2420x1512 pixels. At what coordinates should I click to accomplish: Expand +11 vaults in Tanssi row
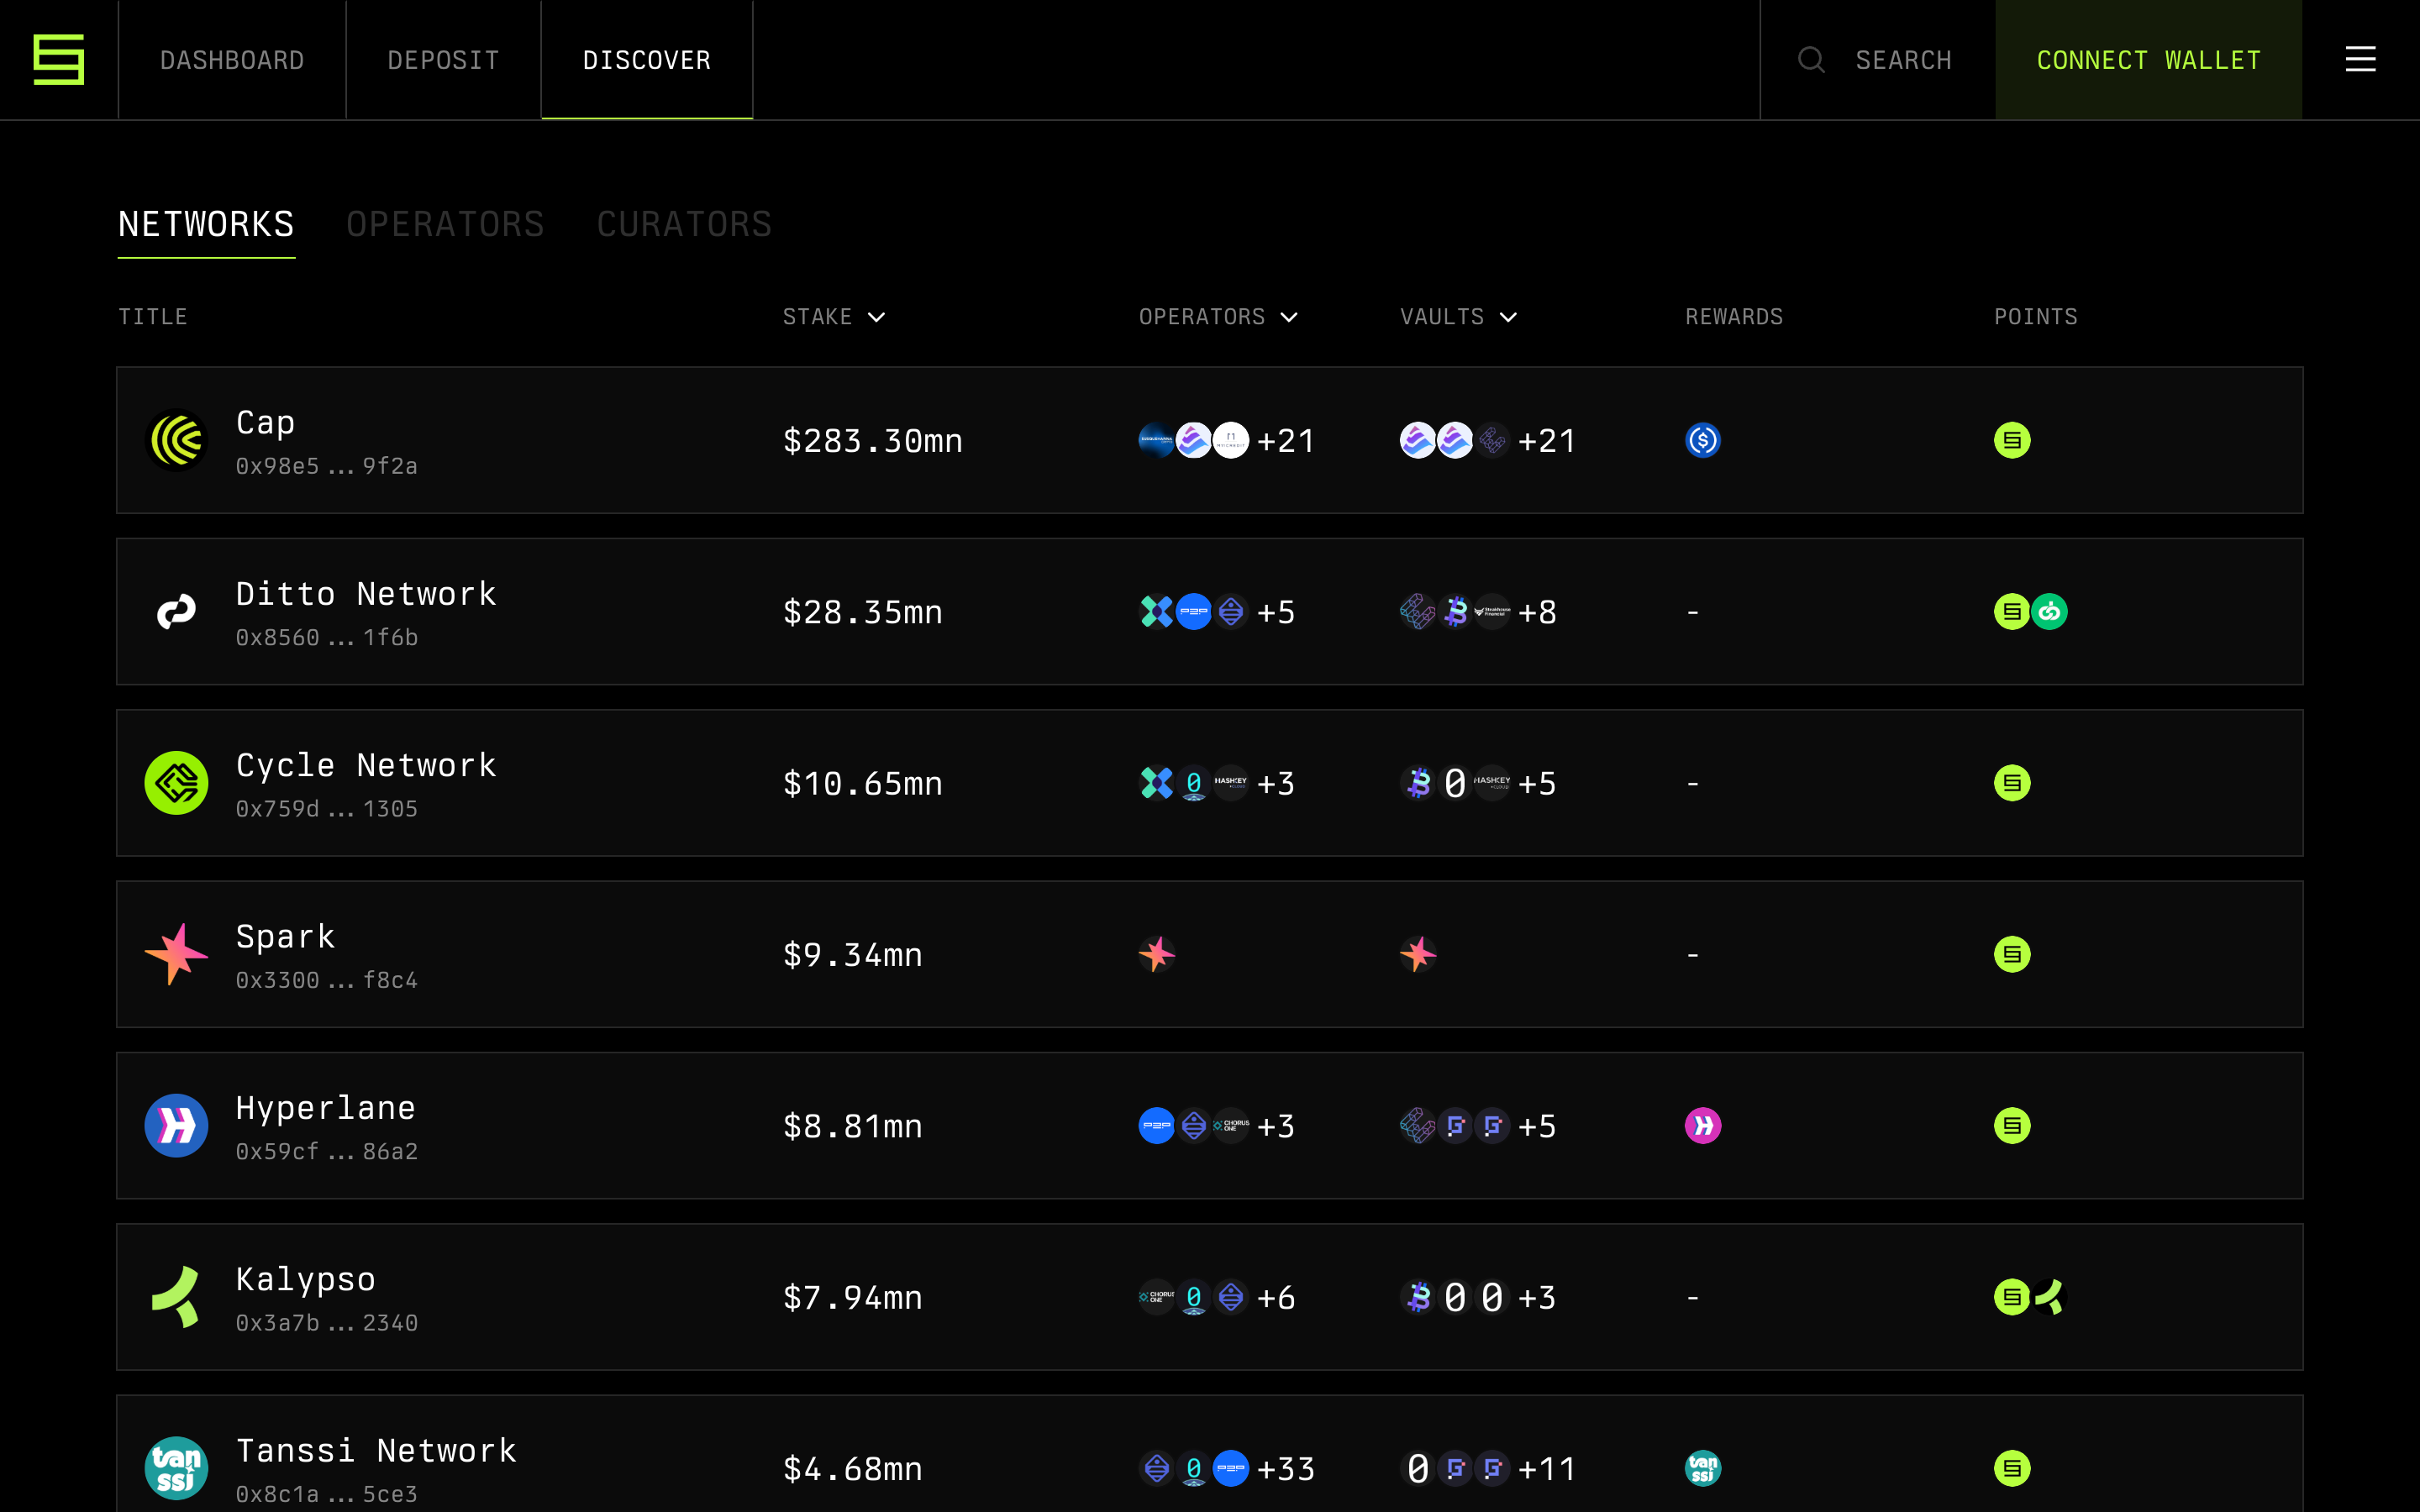point(1546,1468)
